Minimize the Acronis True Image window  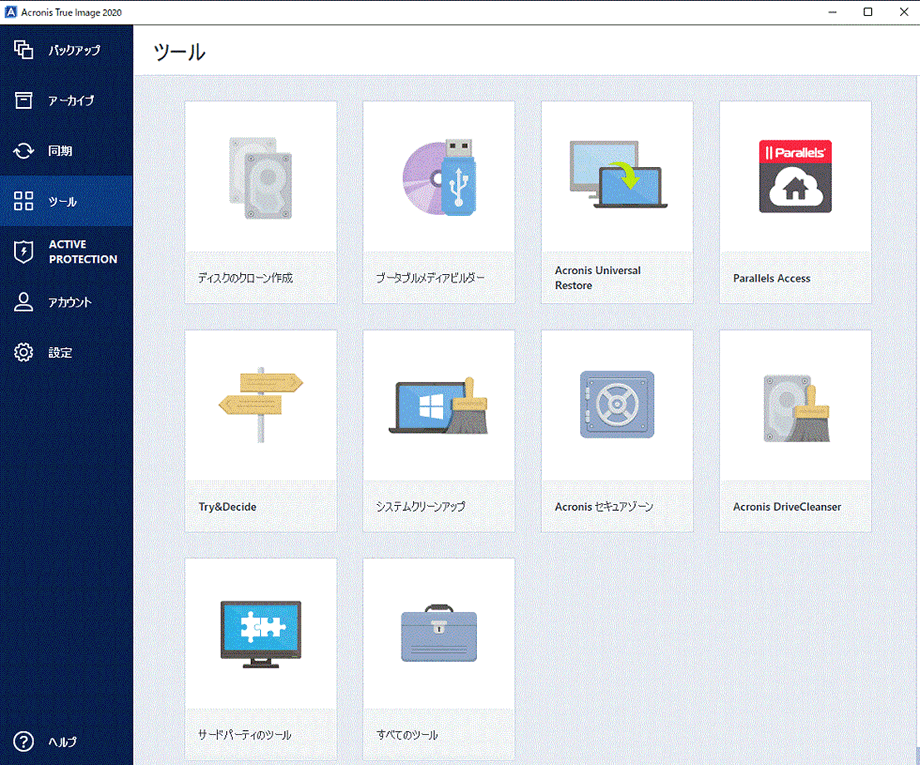click(833, 12)
